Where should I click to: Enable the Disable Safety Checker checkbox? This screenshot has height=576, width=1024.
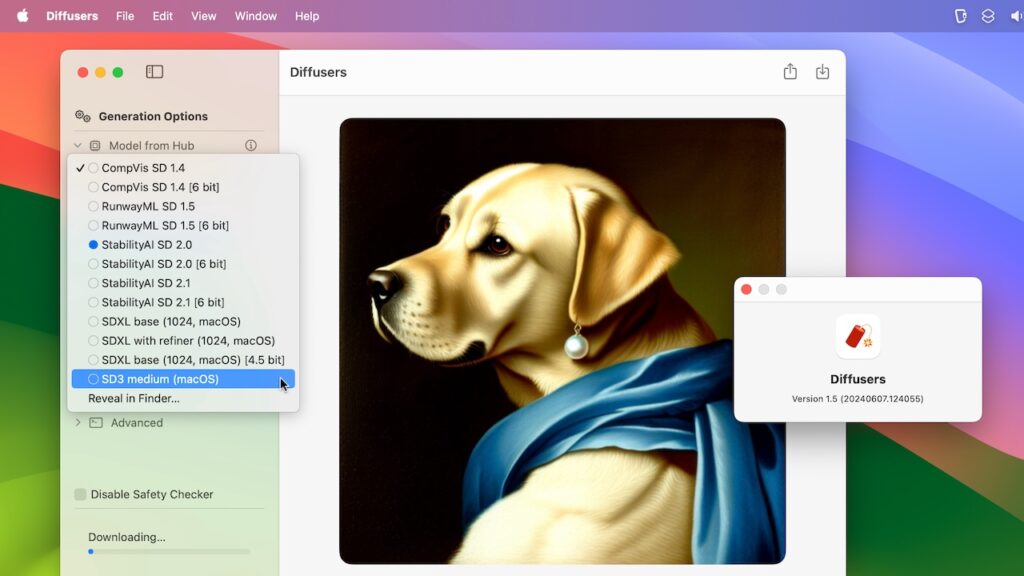point(80,494)
